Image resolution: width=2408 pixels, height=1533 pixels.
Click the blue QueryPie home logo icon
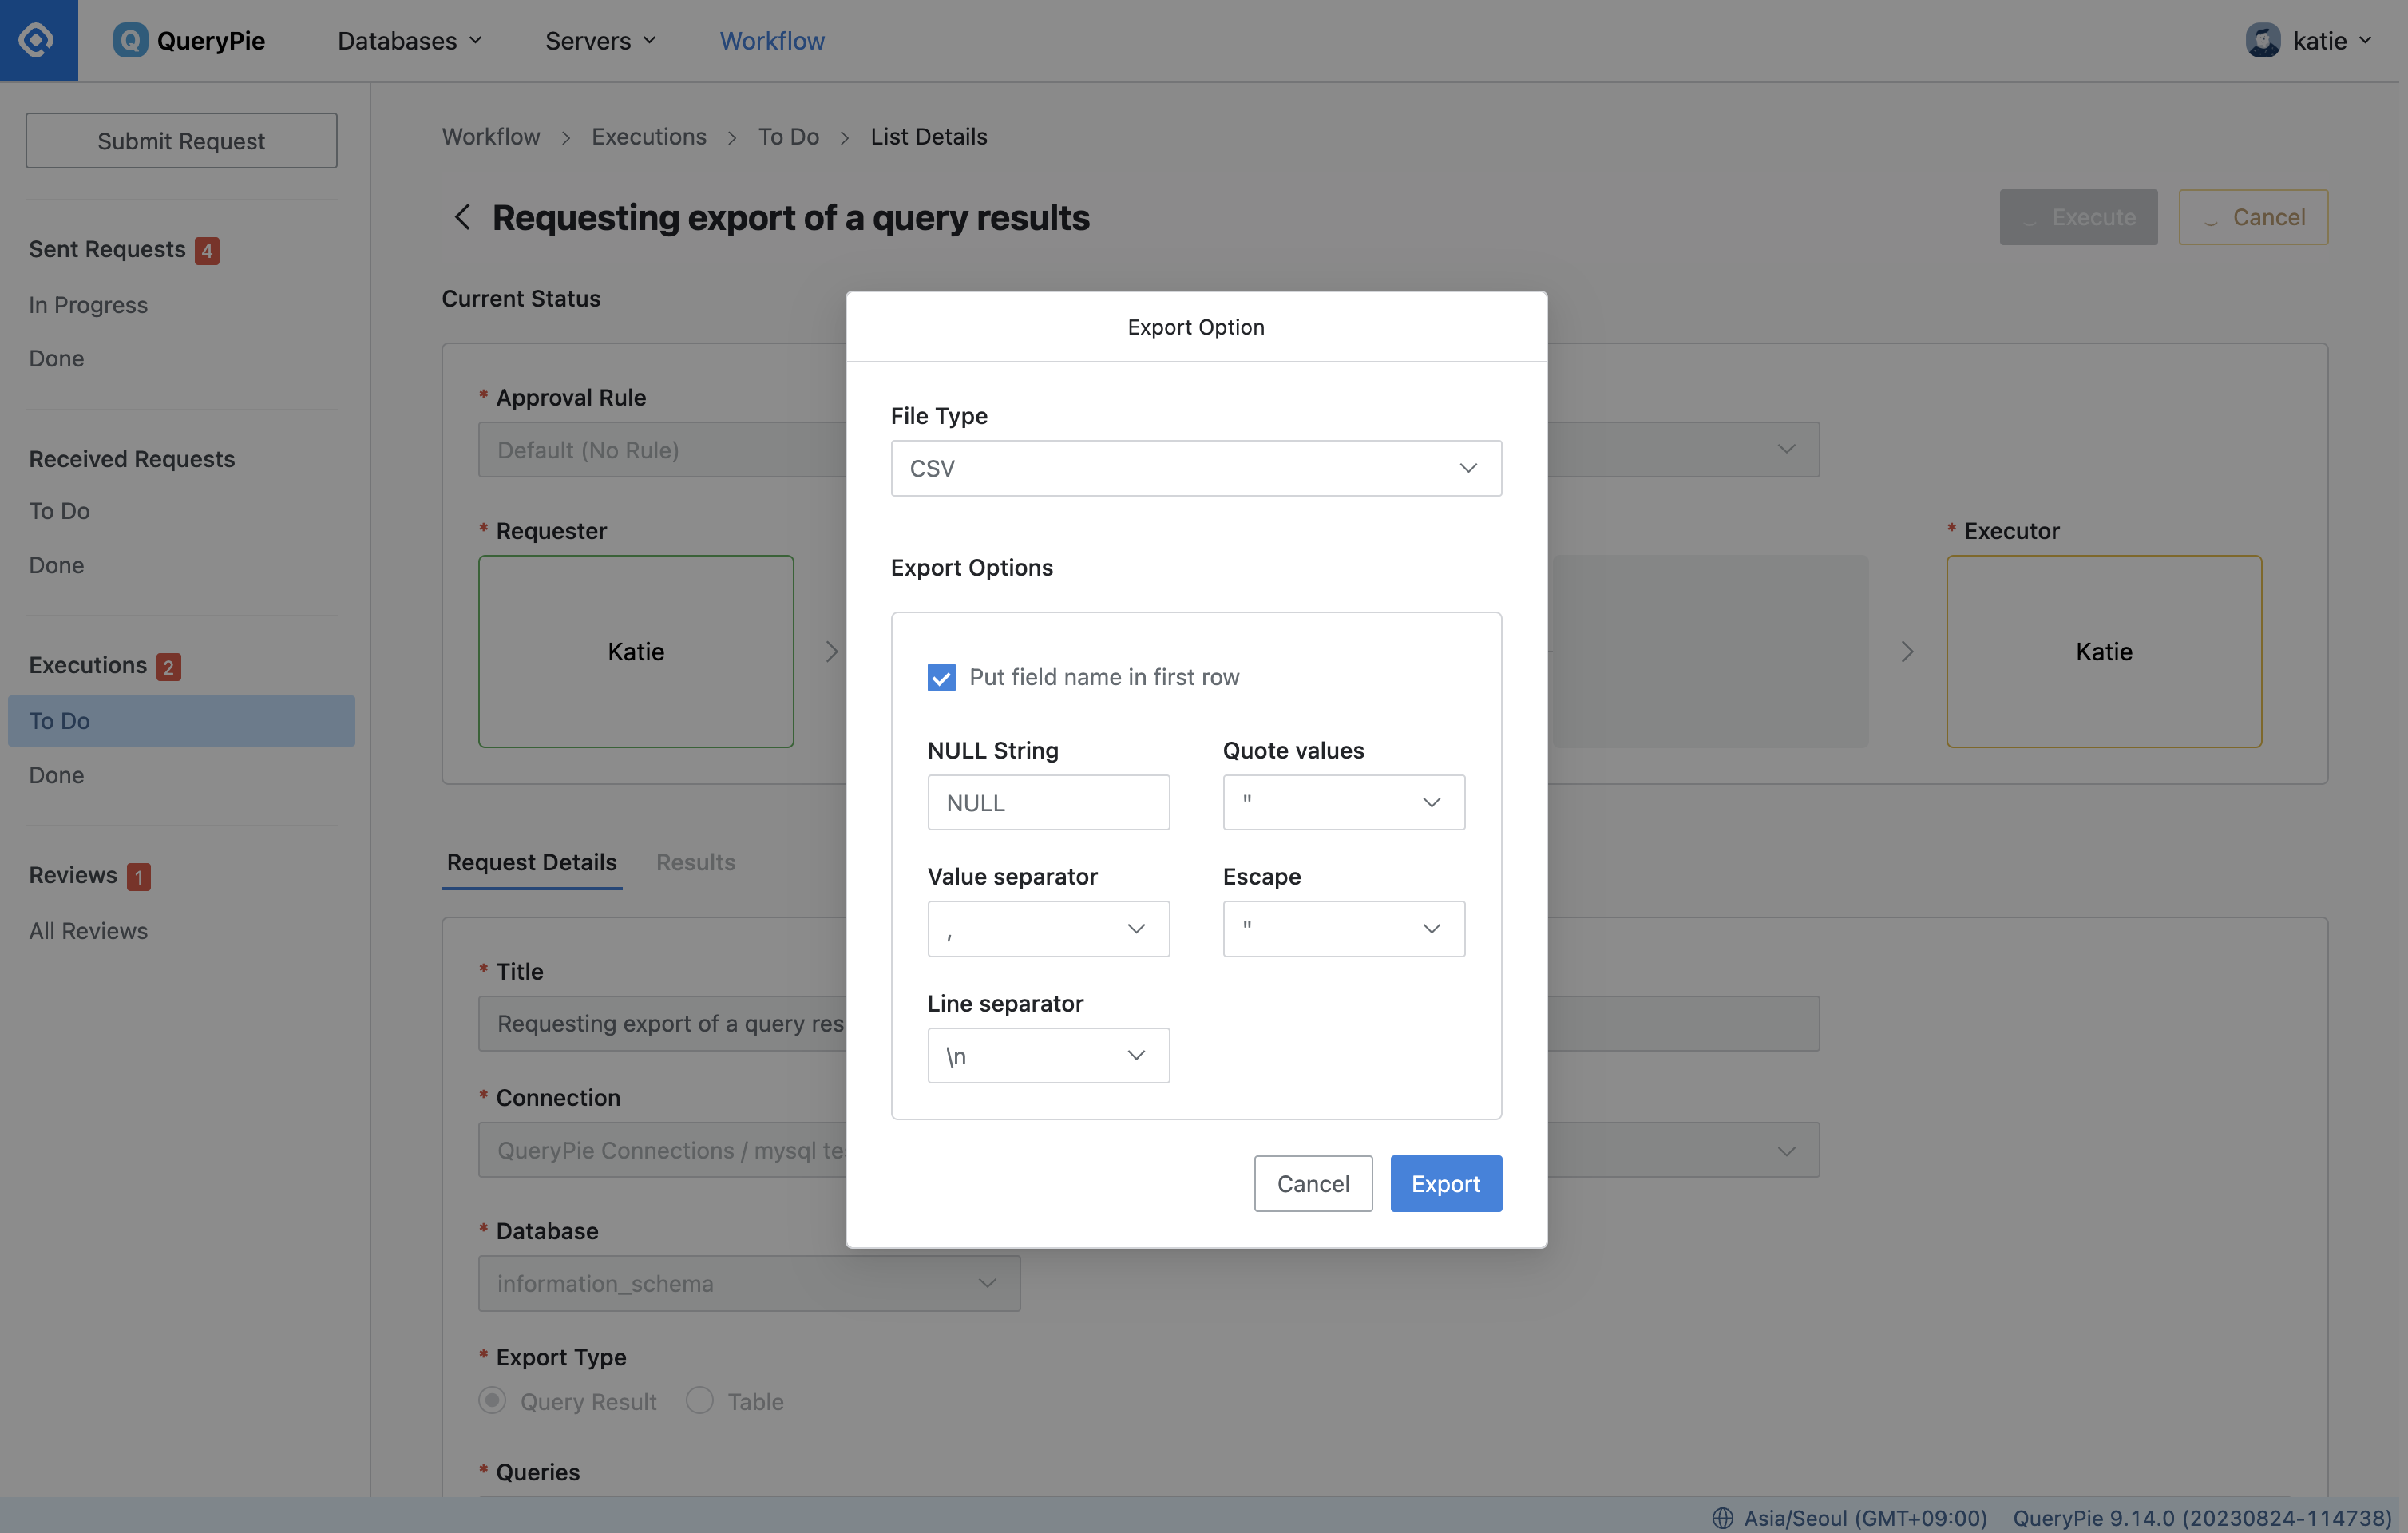click(x=38, y=40)
